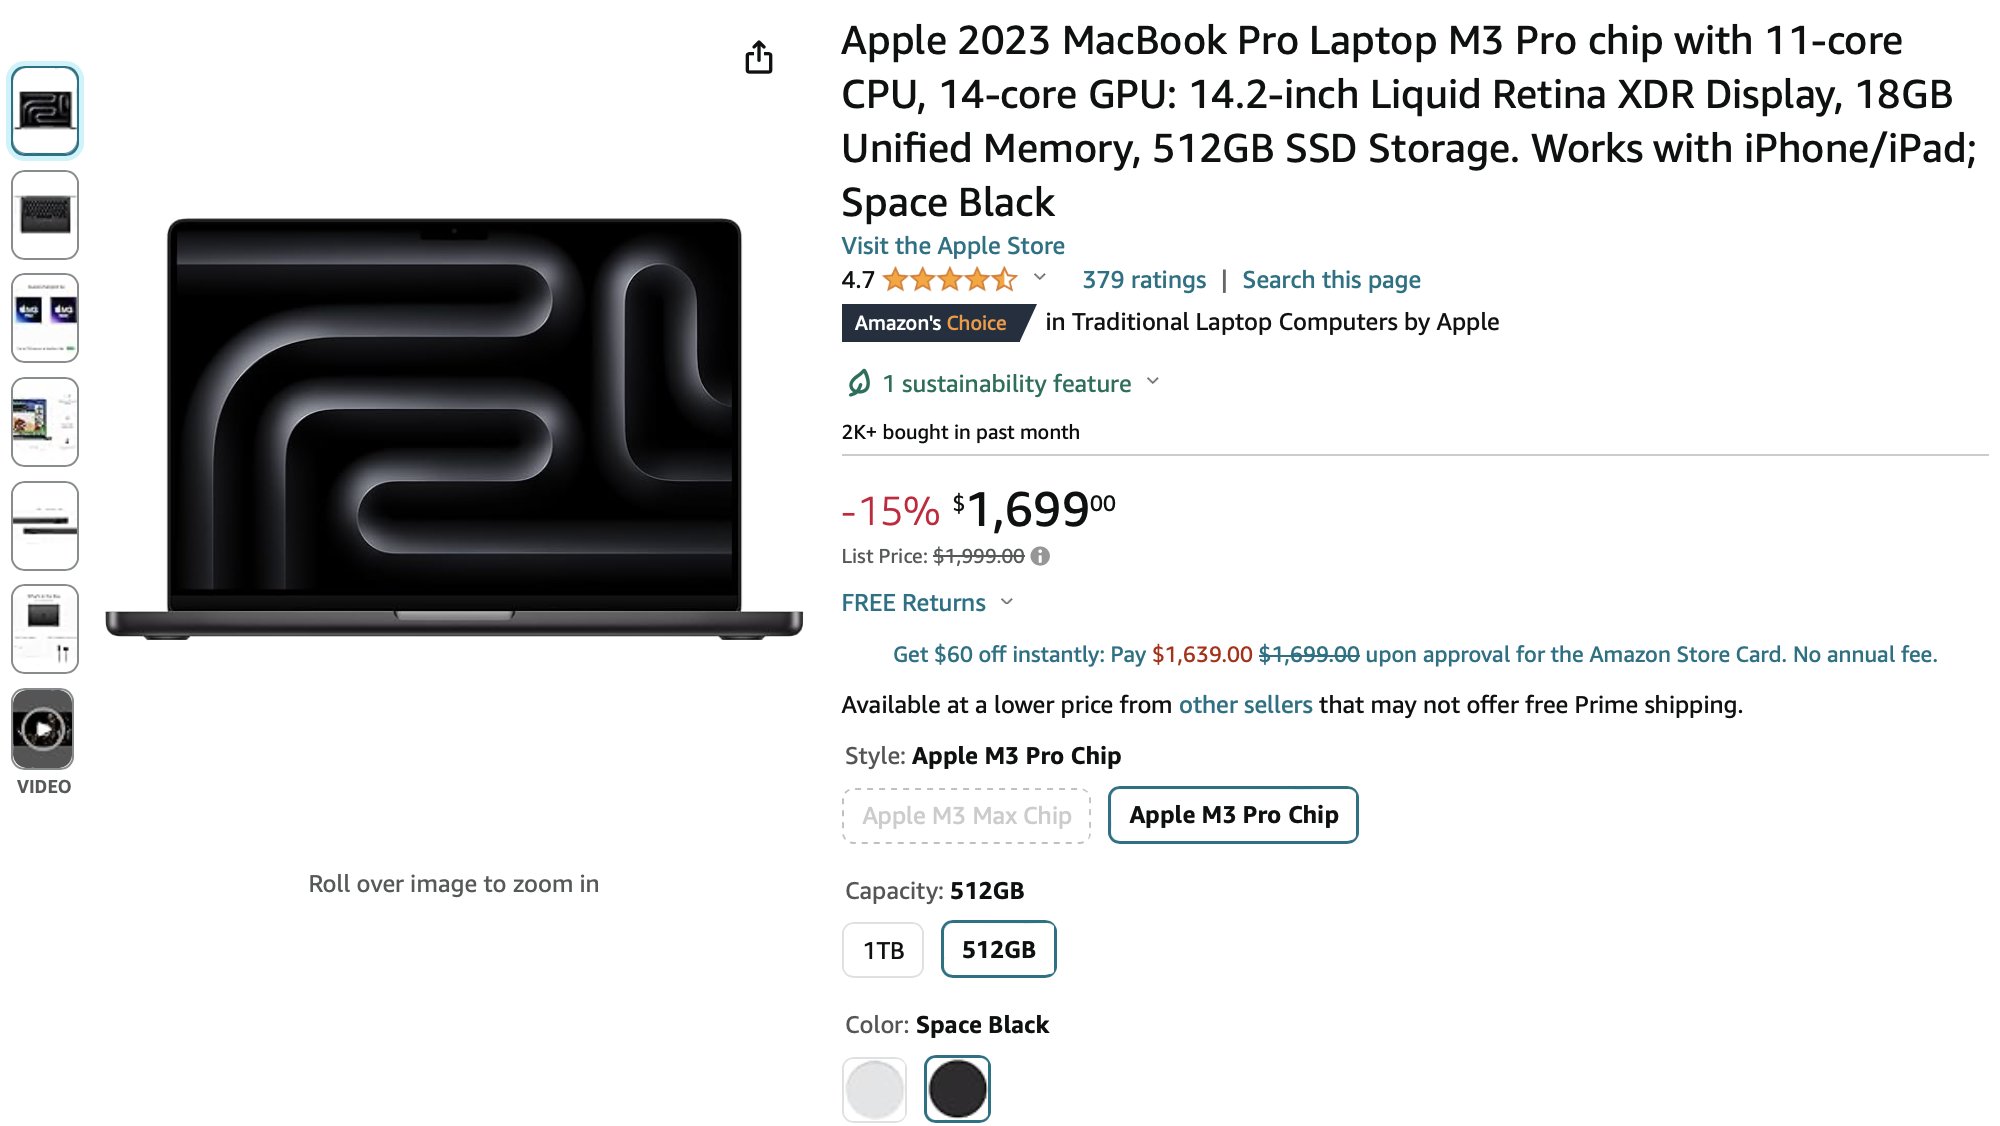Viewport: 2000px width, 1126px height.
Task: Click the star rating graphic
Action: pyautogui.click(x=950, y=280)
